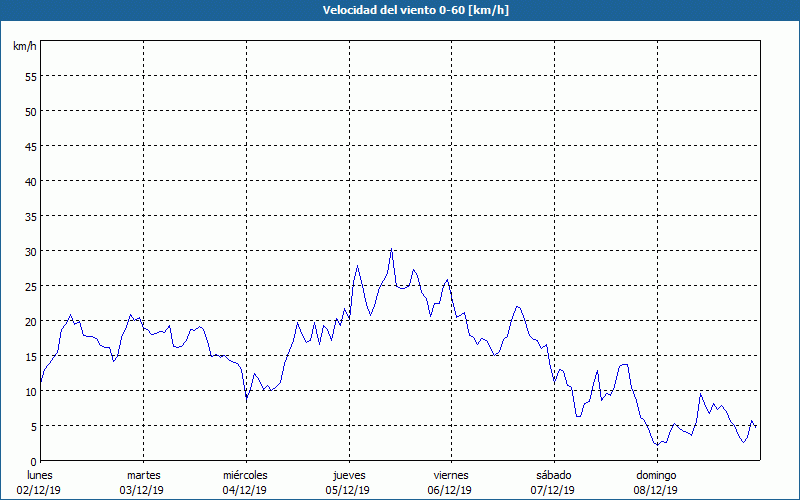Click the highest wind peak on jueves

[391, 249]
